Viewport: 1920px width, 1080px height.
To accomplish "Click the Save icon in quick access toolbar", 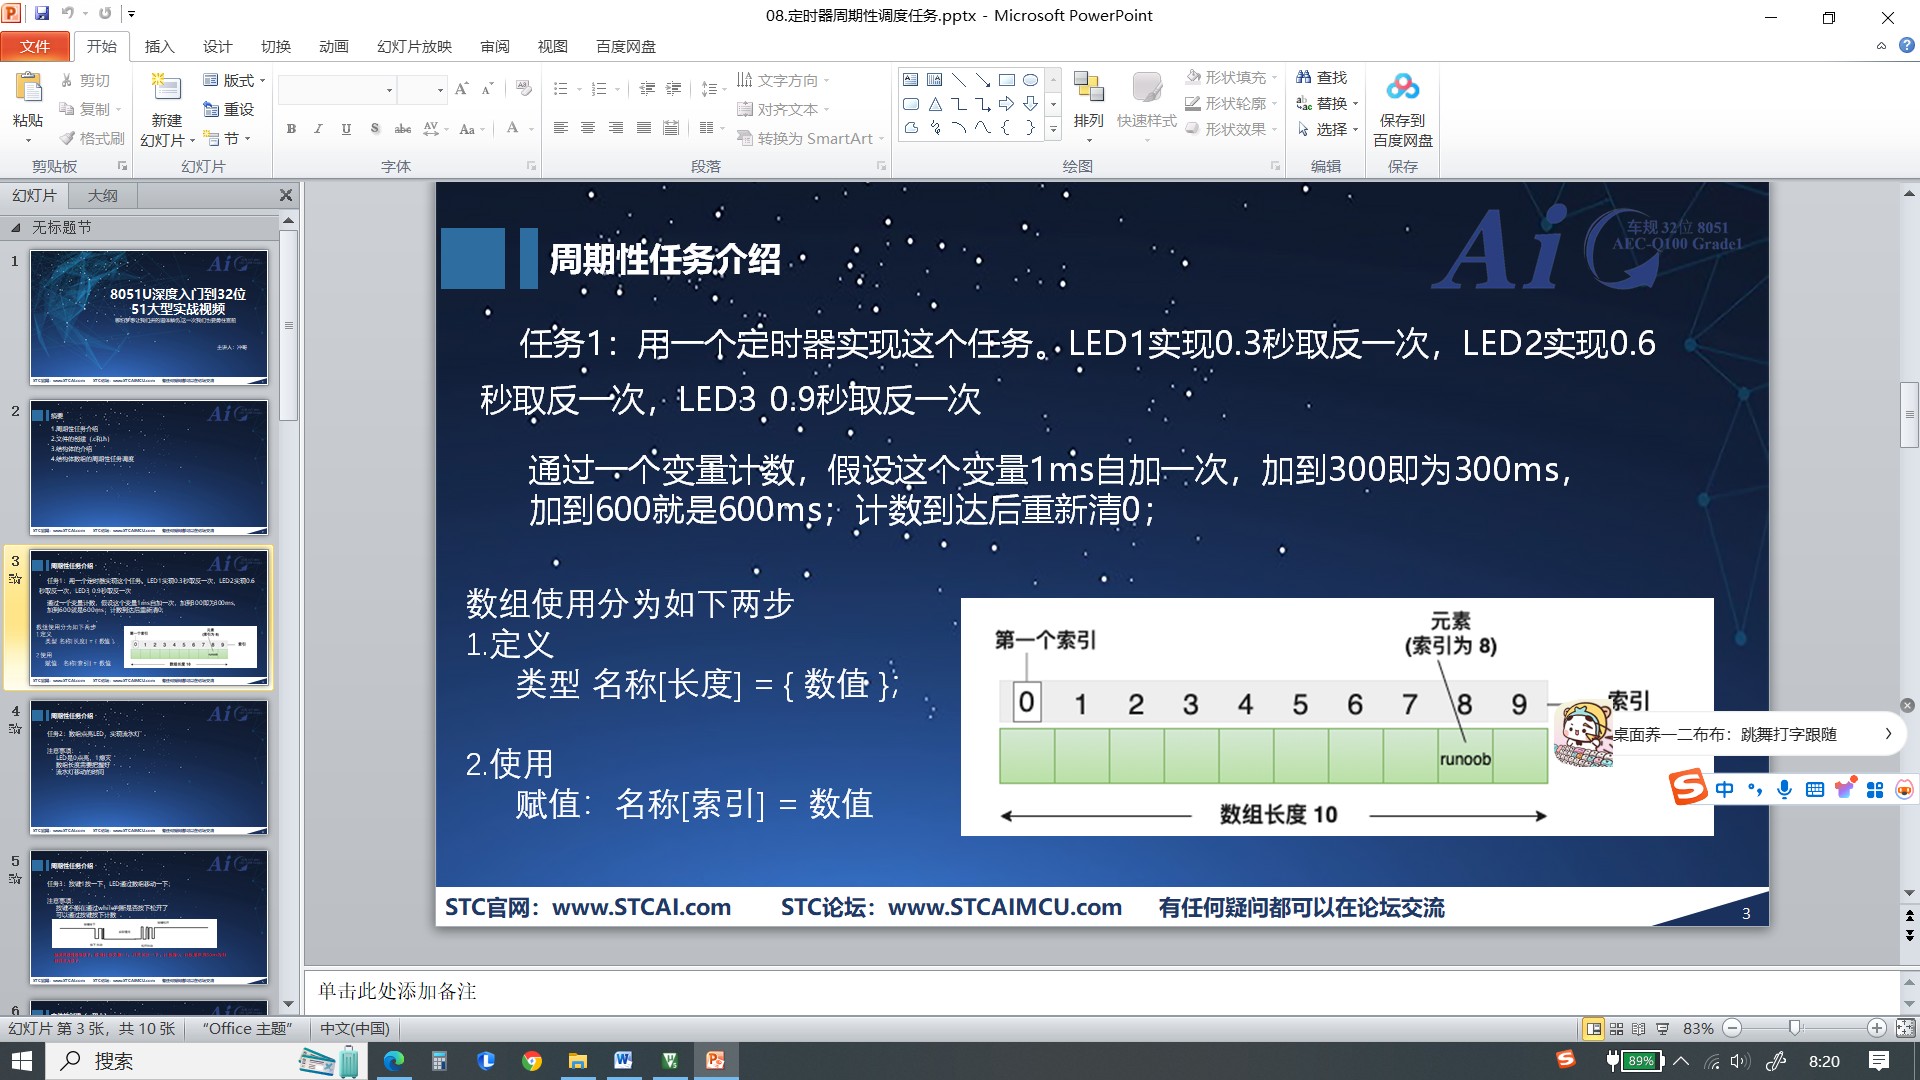I will point(41,14).
